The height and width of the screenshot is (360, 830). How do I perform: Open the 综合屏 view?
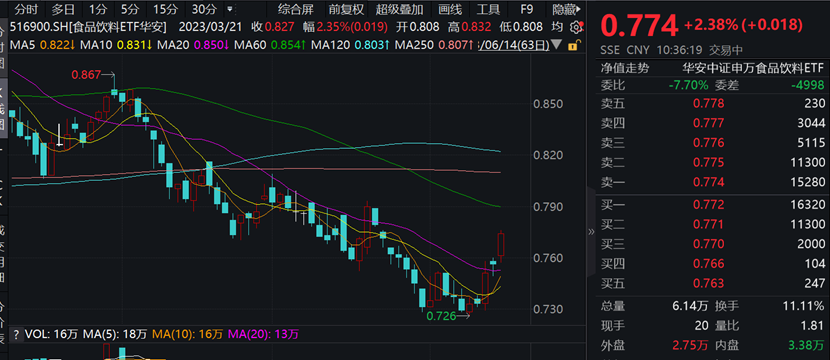(295, 9)
